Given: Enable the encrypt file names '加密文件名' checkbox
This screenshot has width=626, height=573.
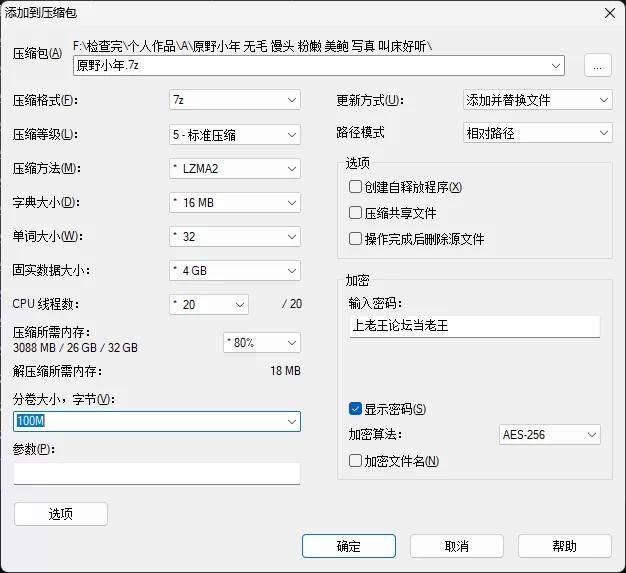Looking at the screenshot, I should tap(355, 461).
